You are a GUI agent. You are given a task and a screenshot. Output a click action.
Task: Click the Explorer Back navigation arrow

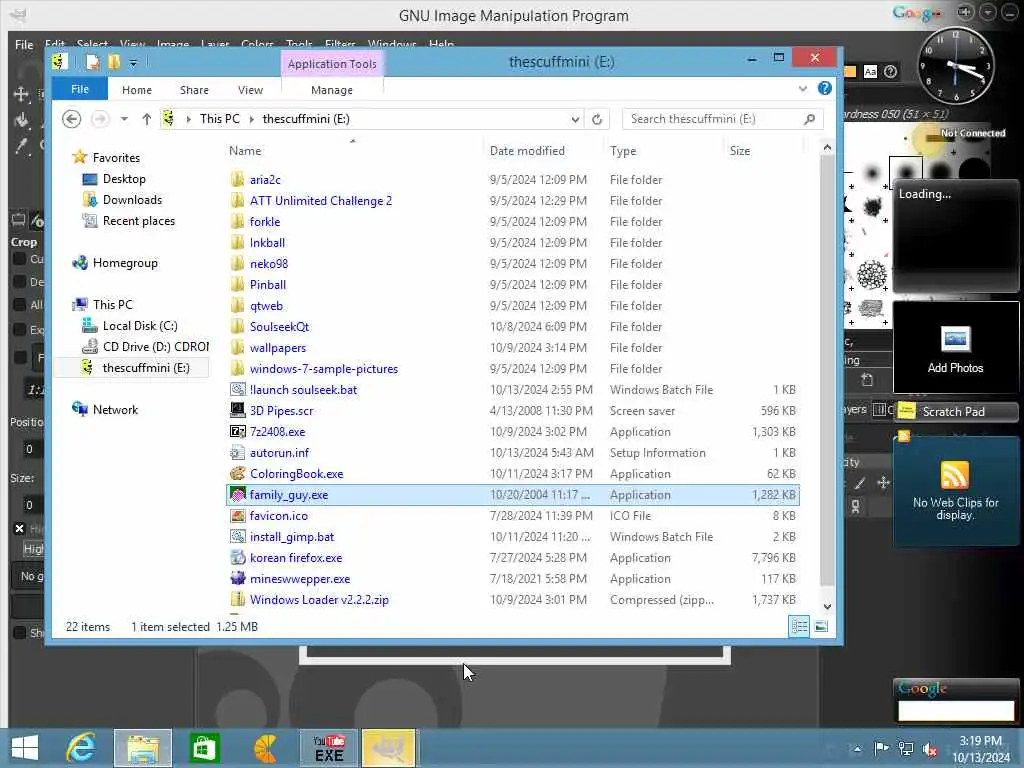tap(72, 119)
